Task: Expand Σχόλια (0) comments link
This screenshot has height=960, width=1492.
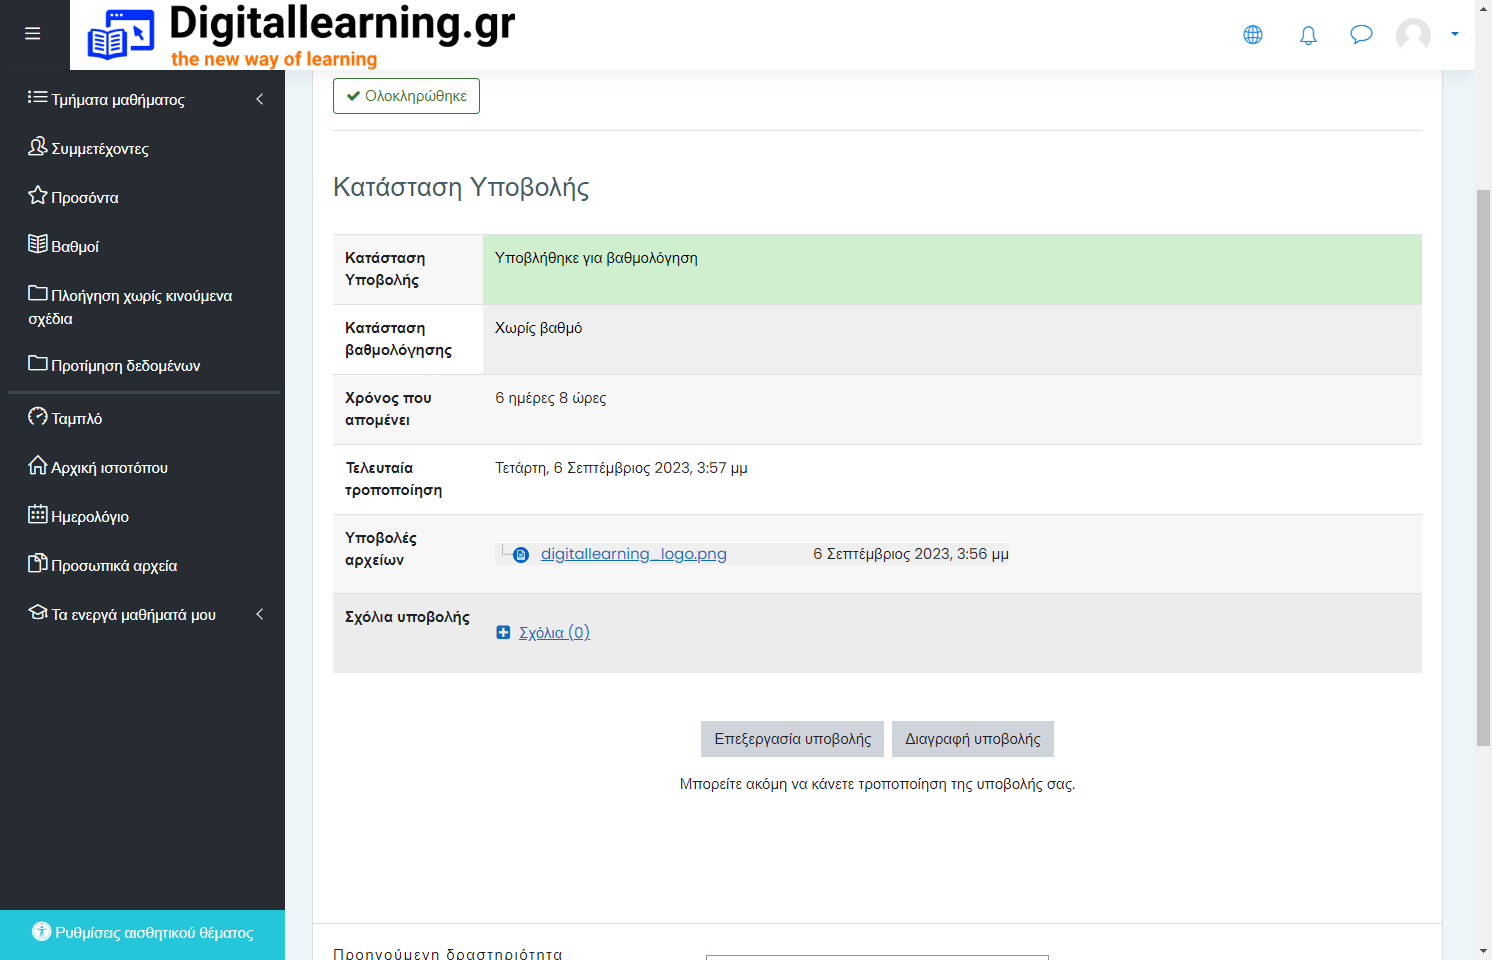Action: coord(554,632)
